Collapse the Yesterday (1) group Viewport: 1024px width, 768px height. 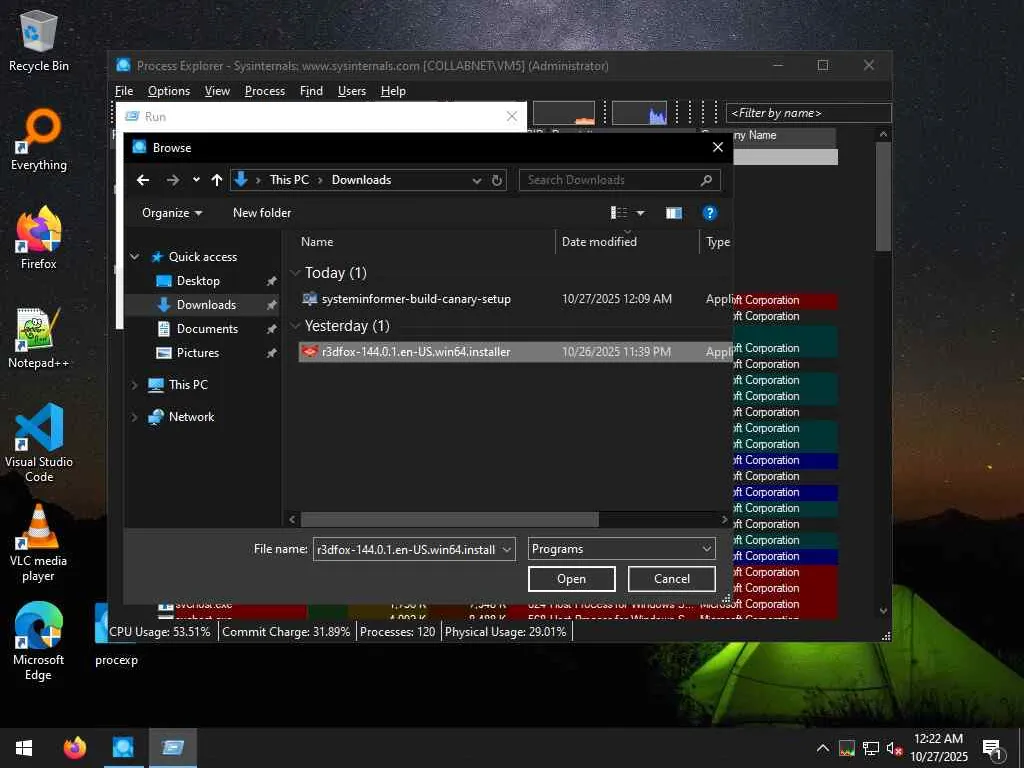pyautogui.click(x=295, y=325)
